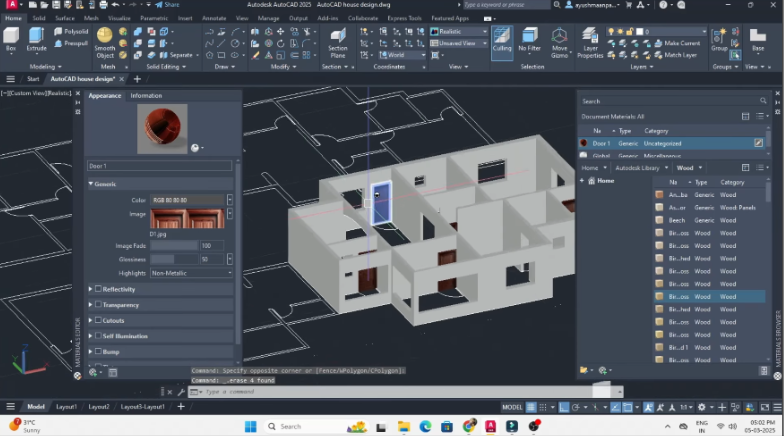The image size is (784, 436).
Task: Activate the Move Gizmo tool
Action: [x=560, y=43]
